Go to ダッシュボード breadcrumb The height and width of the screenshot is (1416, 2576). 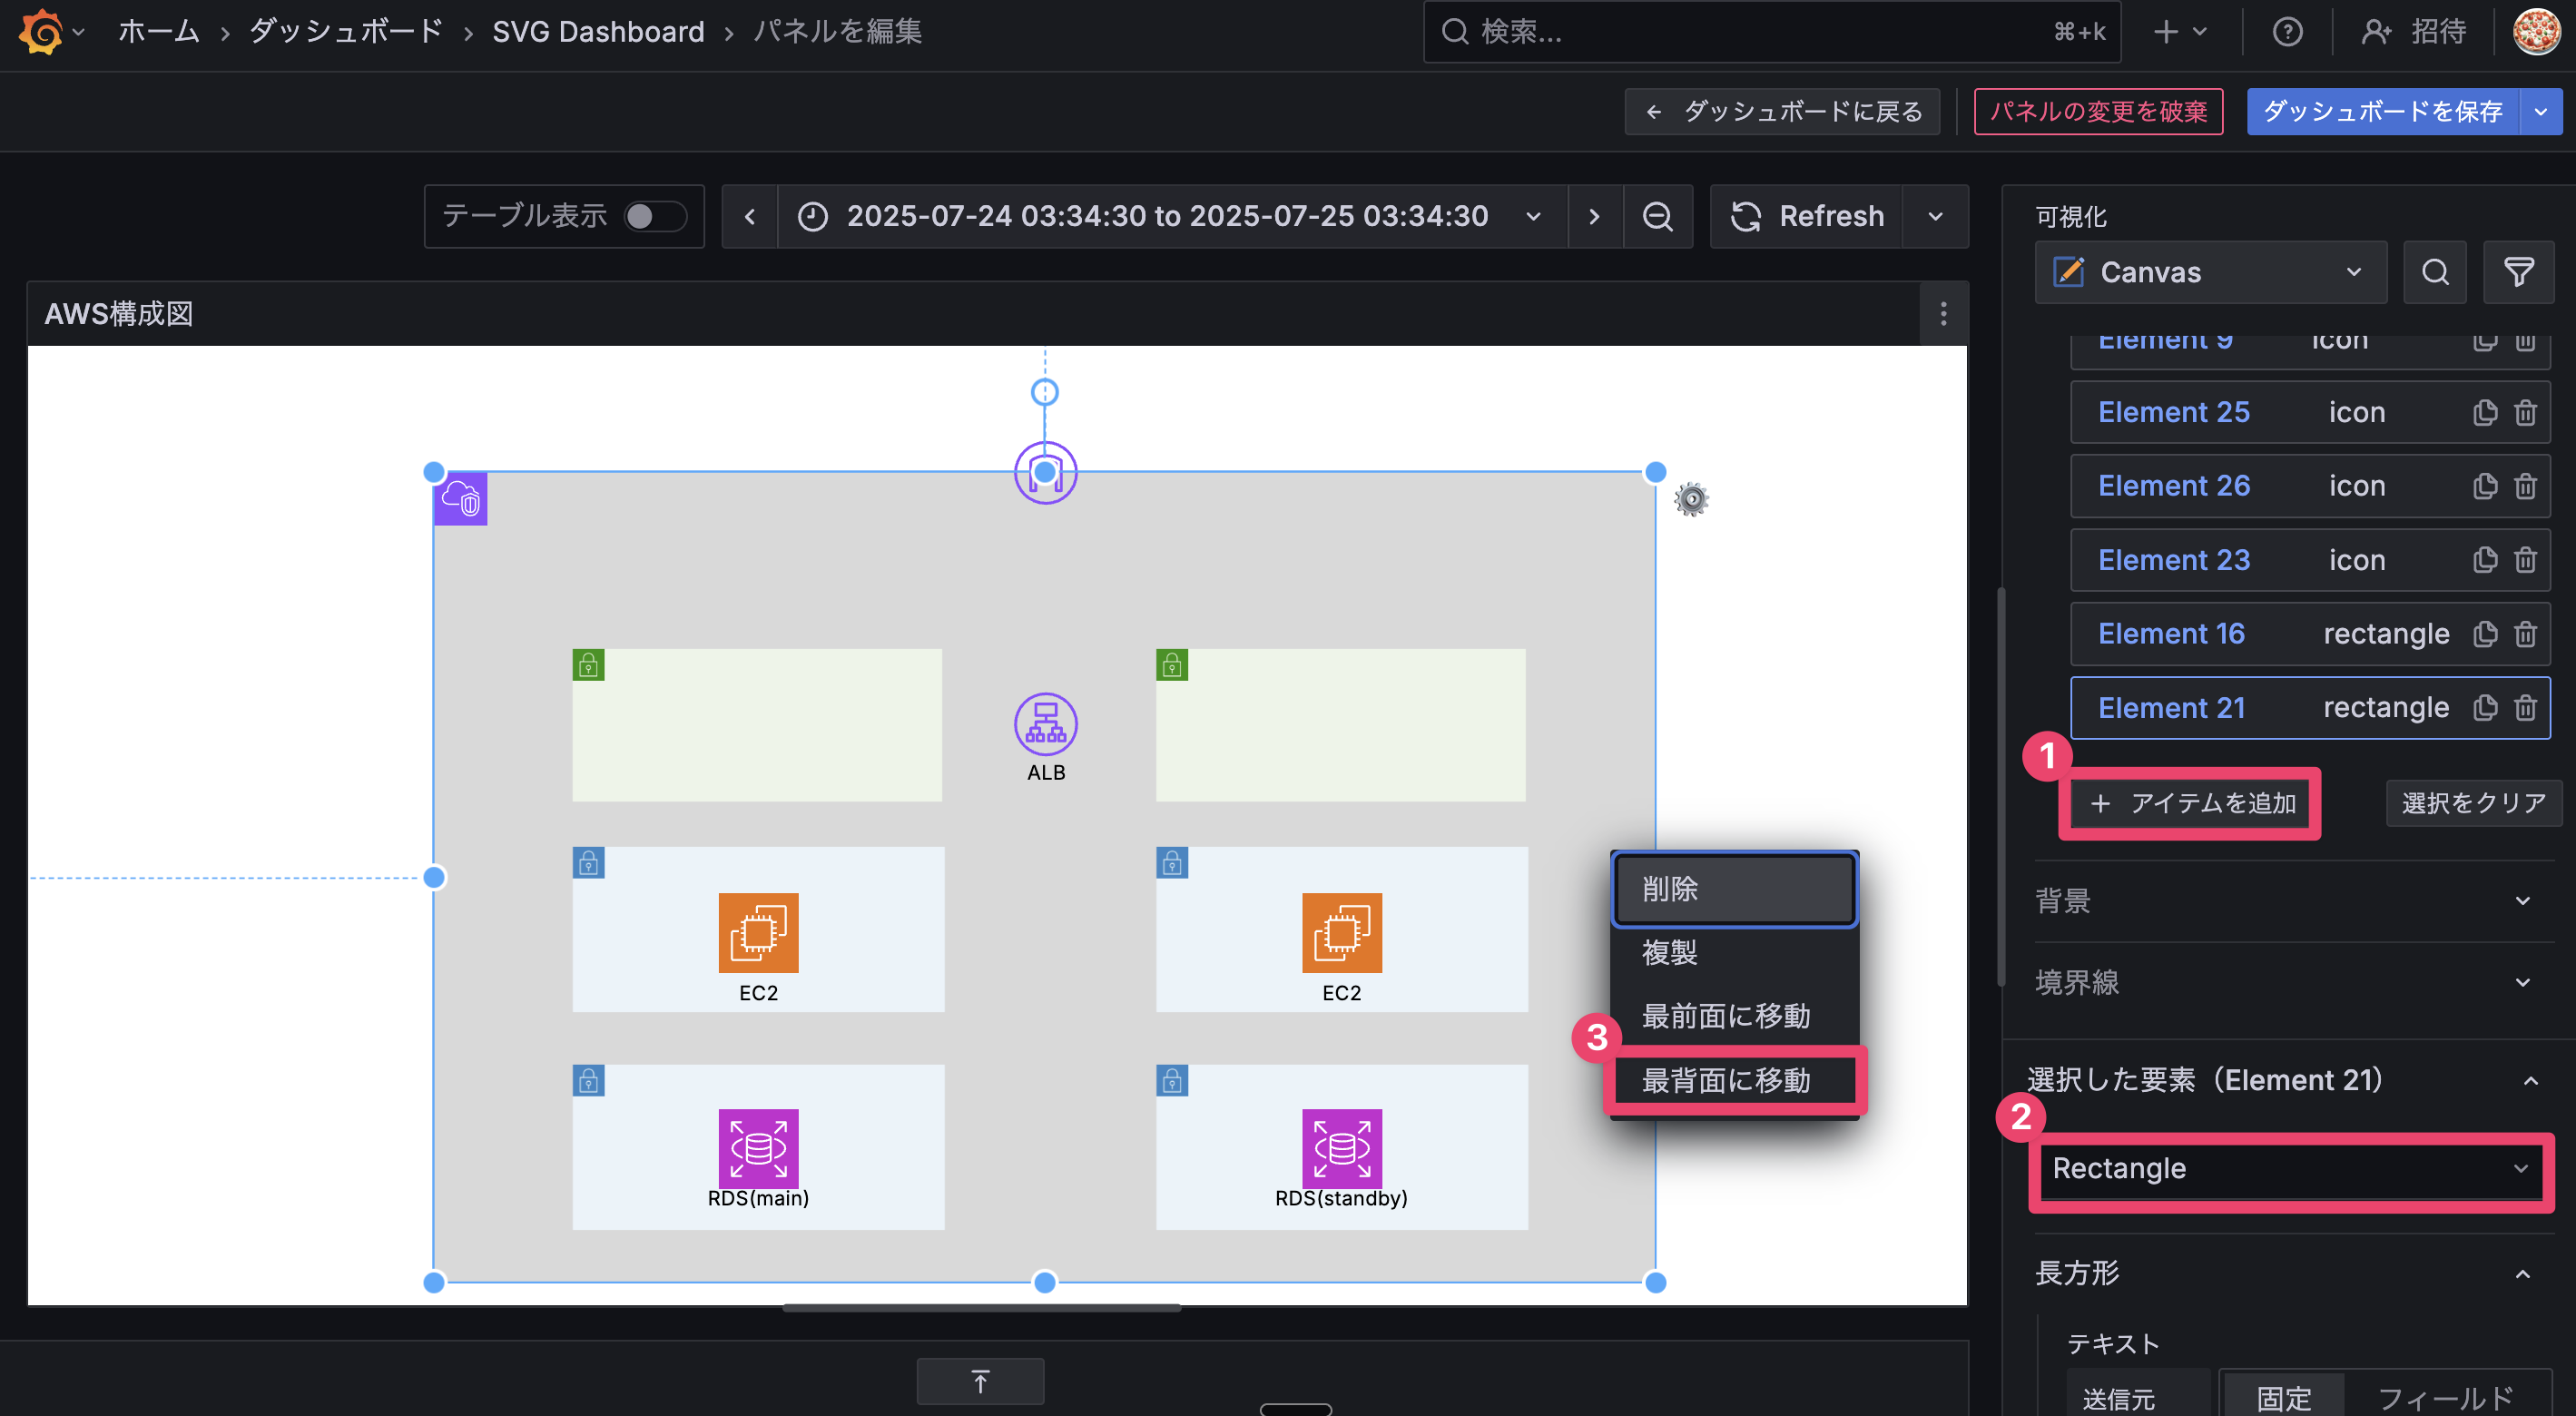point(346,32)
